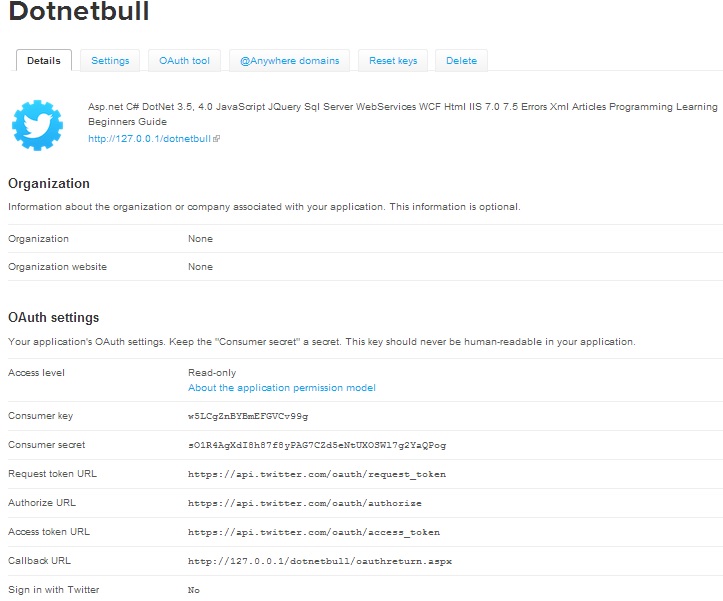Open the Delete tab
Image resolution: width=723 pixels, height=601 pixels.
click(x=461, y=60)
